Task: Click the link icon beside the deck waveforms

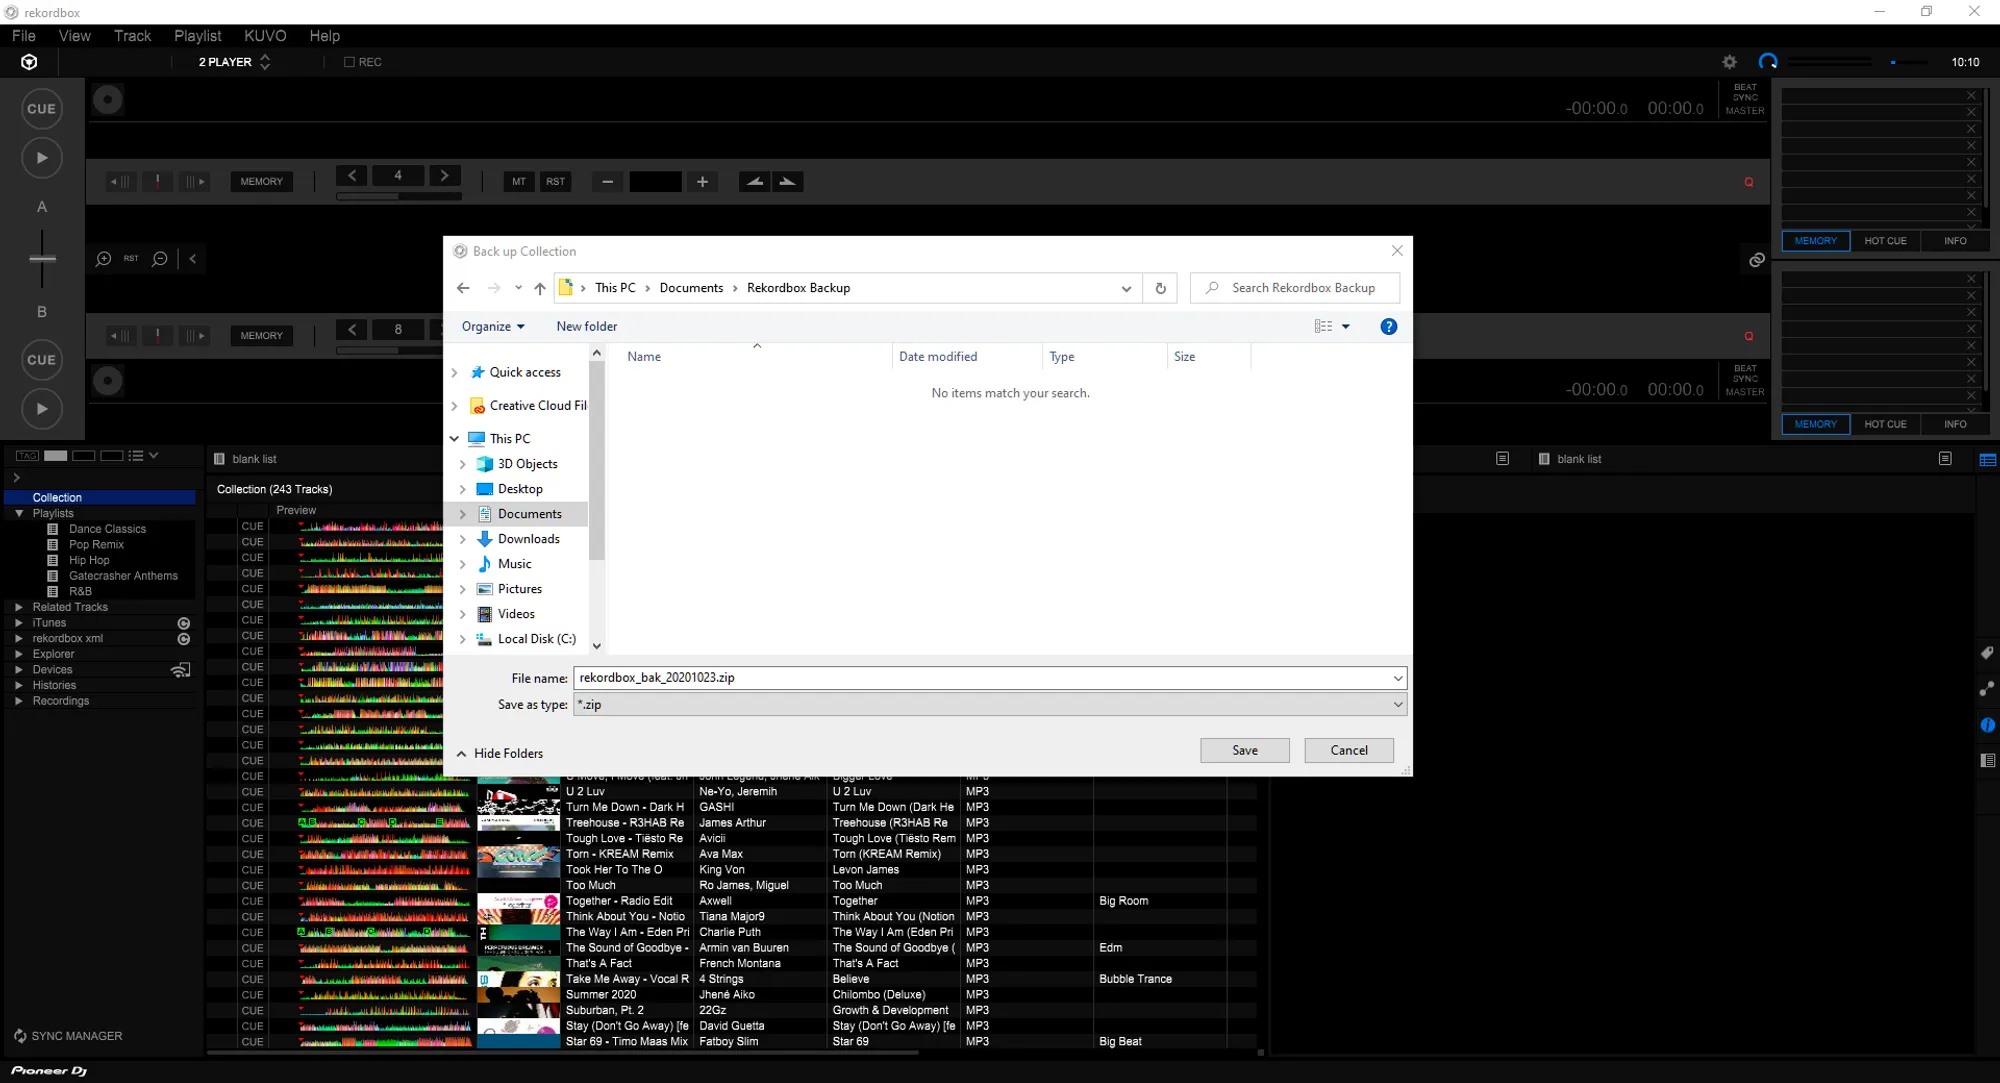Action: pyautogui.click(x=1756, y=260)
